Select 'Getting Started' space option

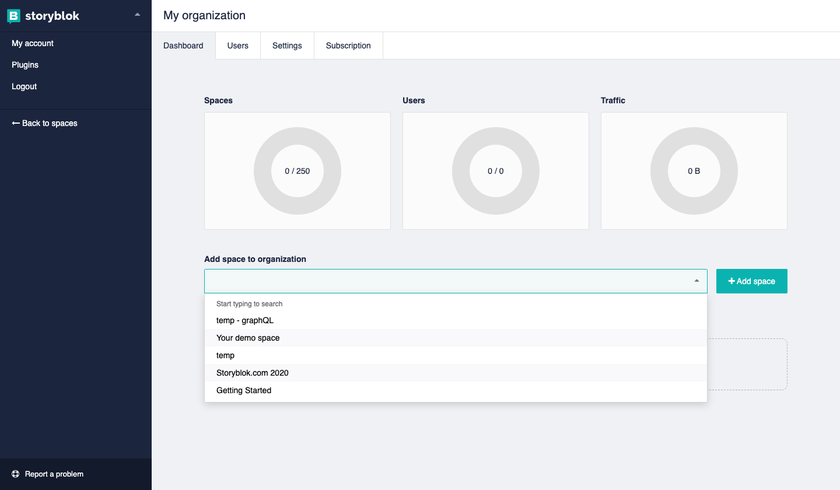pos(455,390)
